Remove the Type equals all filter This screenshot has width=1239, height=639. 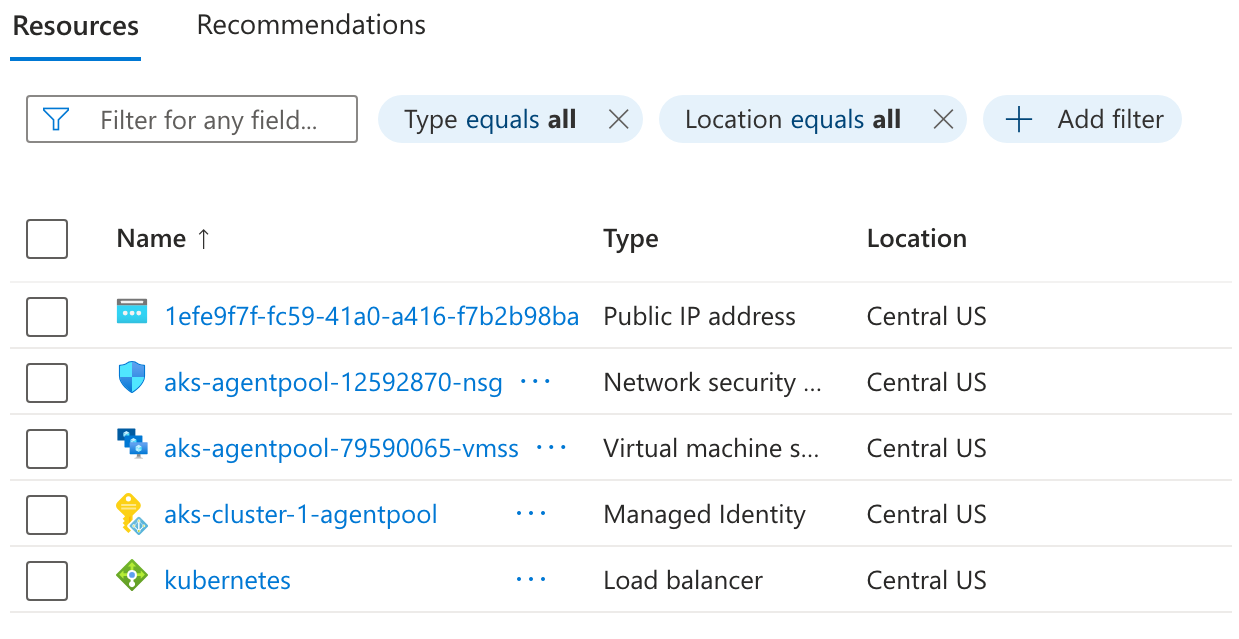tap(619, 120)
